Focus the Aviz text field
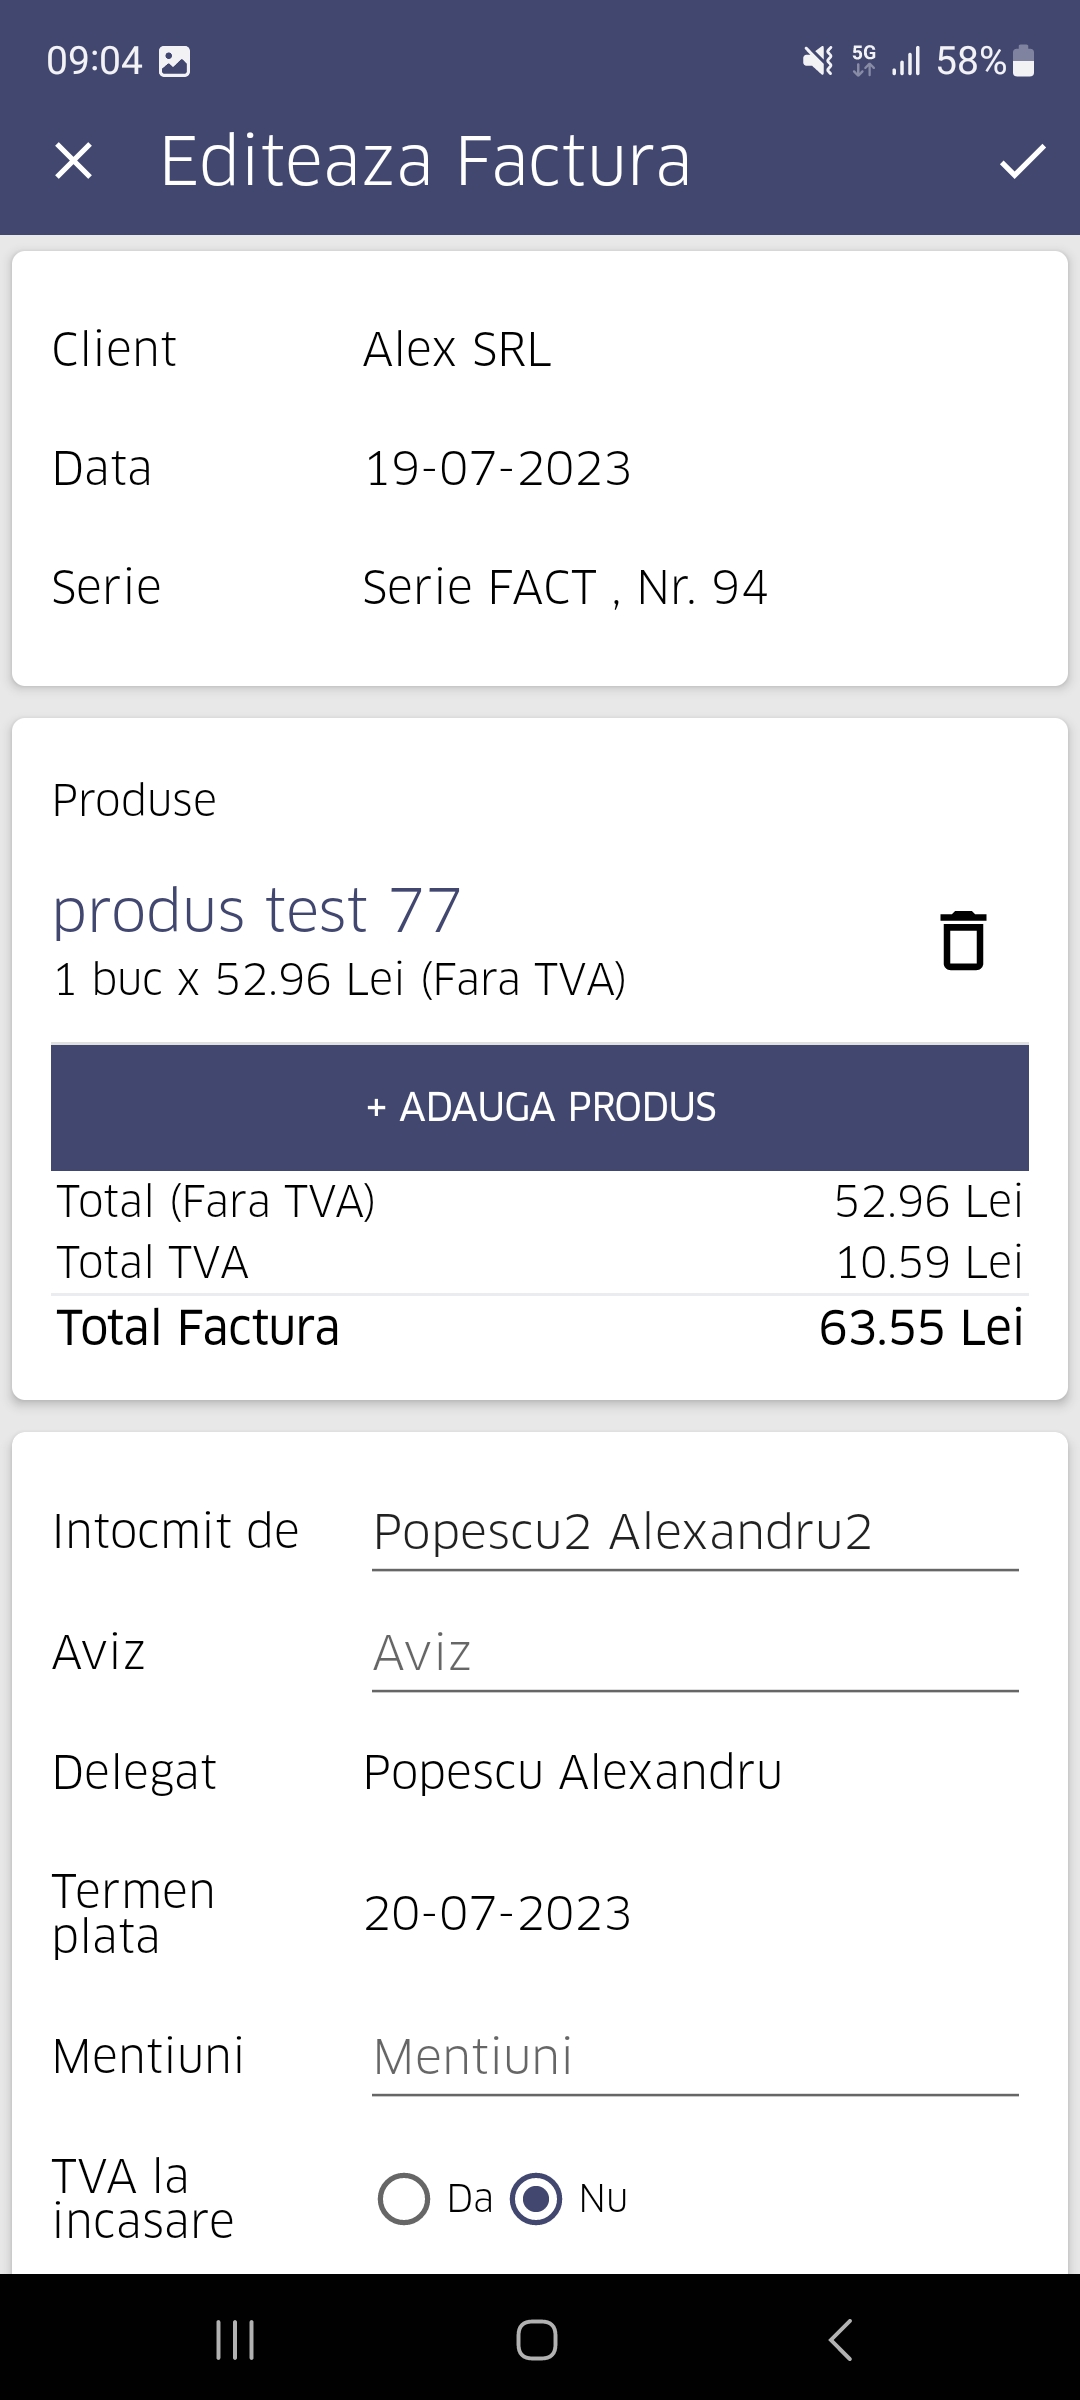Viewport: 1080px width, 2400px height. 694,1653
